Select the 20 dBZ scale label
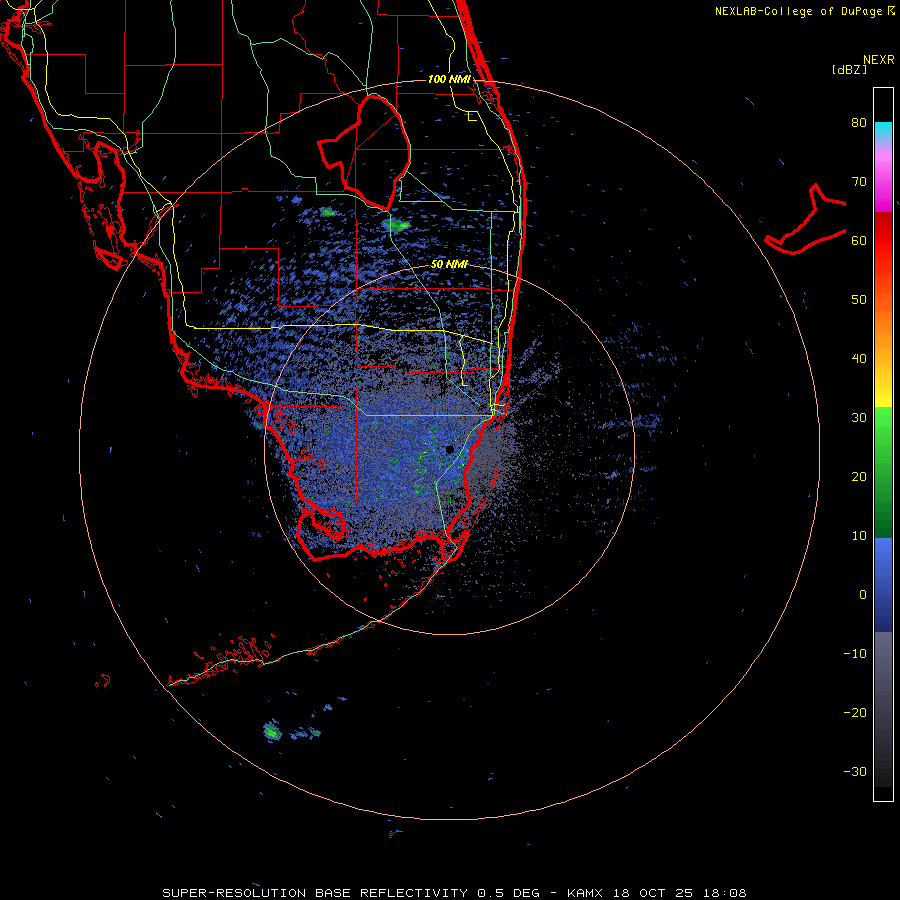The image size is (900, 900). (859, 476)
